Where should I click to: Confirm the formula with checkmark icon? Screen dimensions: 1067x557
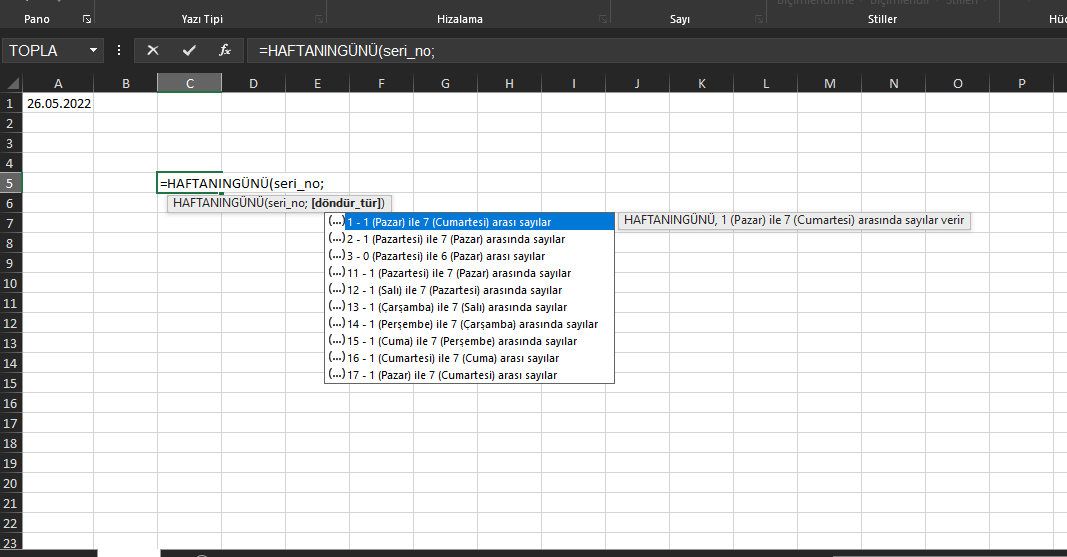coord(189,50)
